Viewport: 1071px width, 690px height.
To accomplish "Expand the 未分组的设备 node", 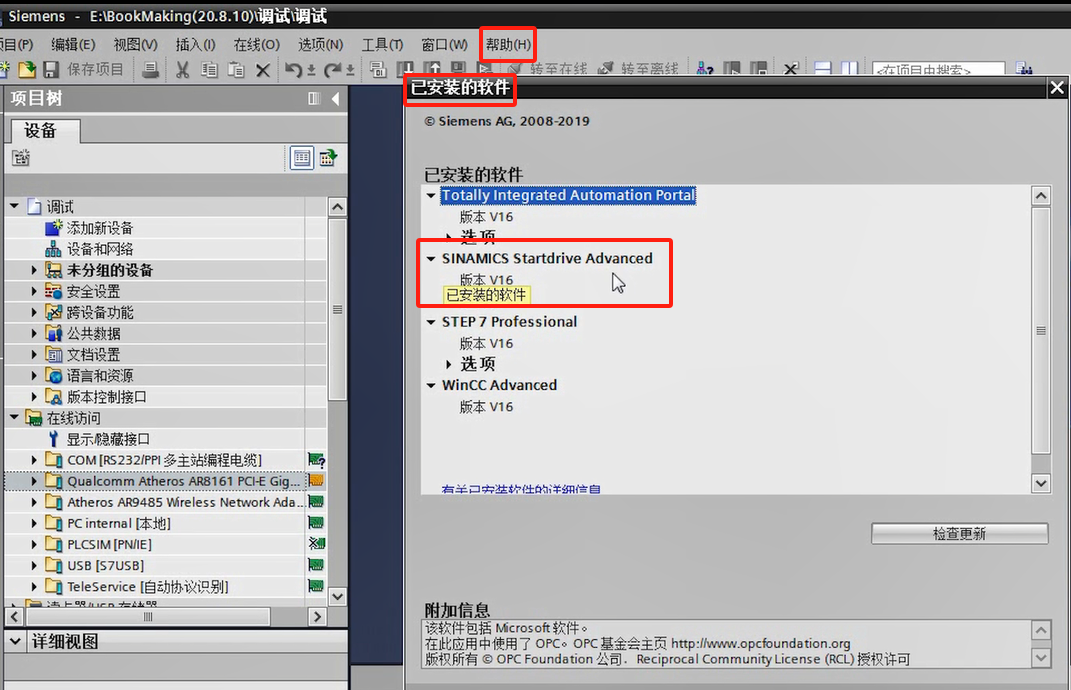I will pyautogui.click(x=34, y=270).
